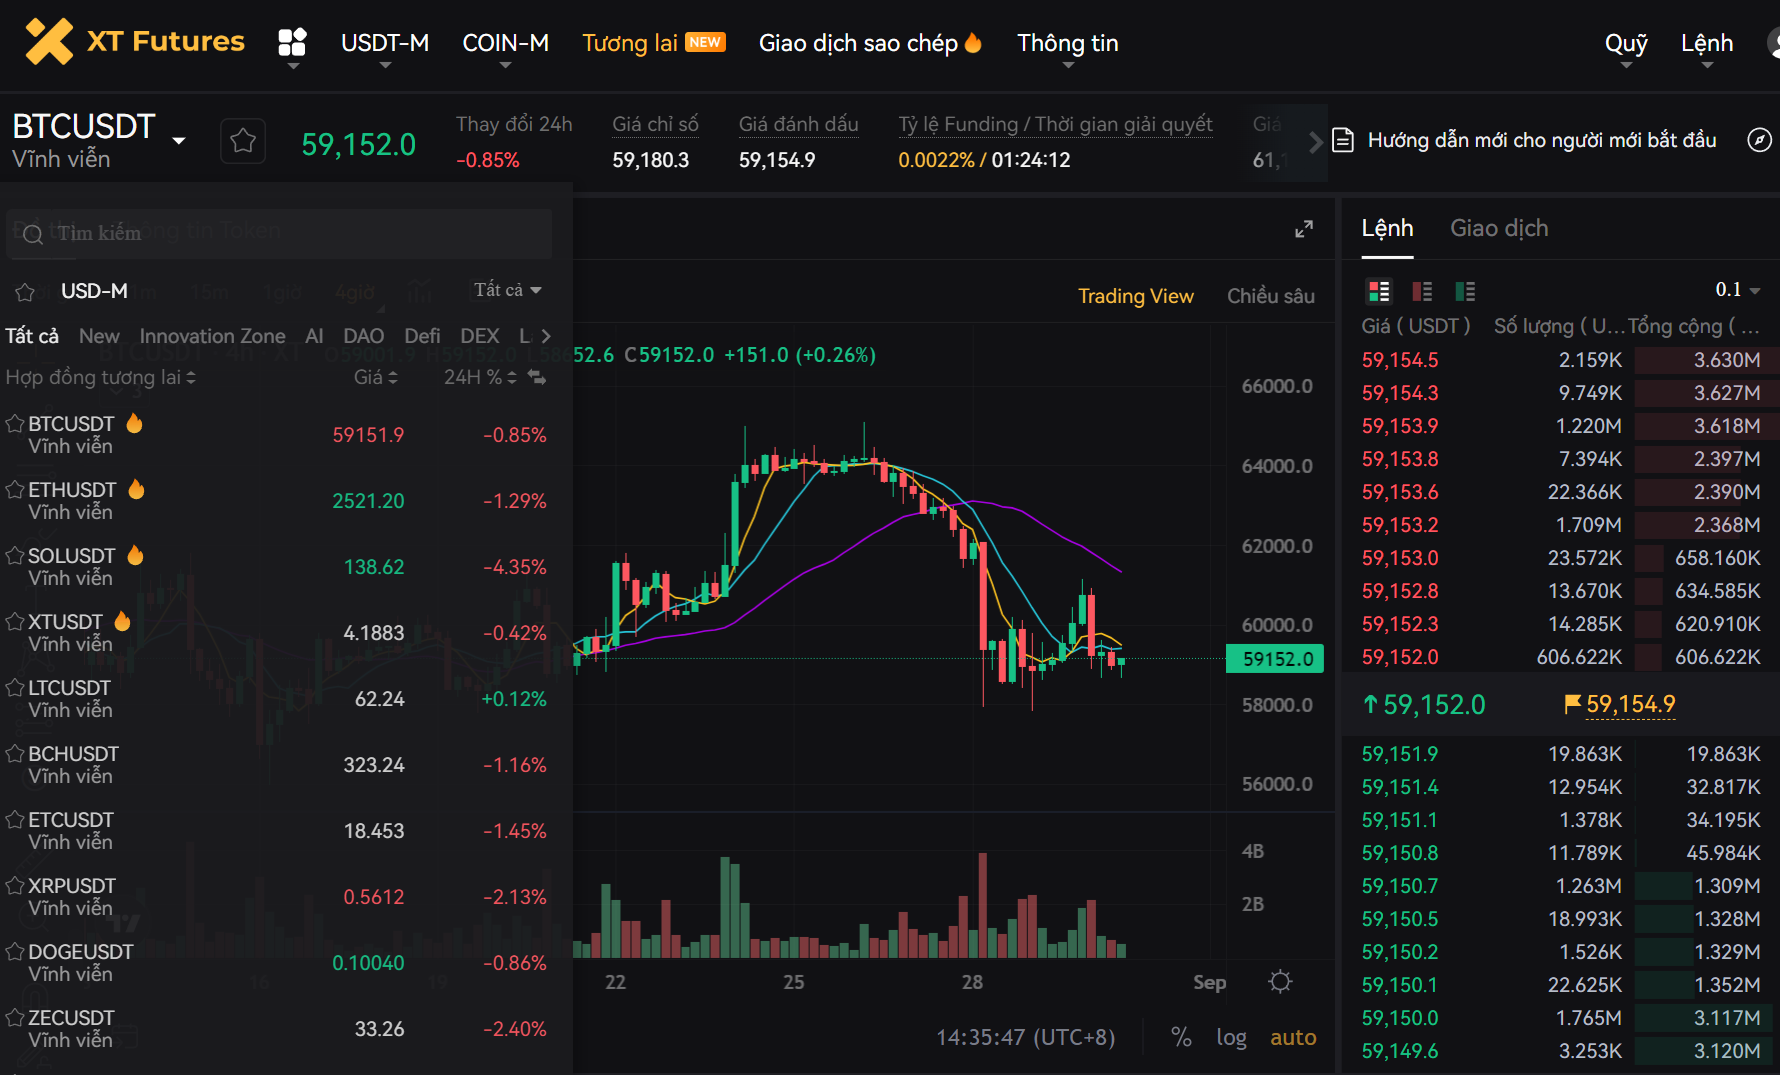Star the ZECUSDT contract row
The image size is (1780, 1075).
15,1017
